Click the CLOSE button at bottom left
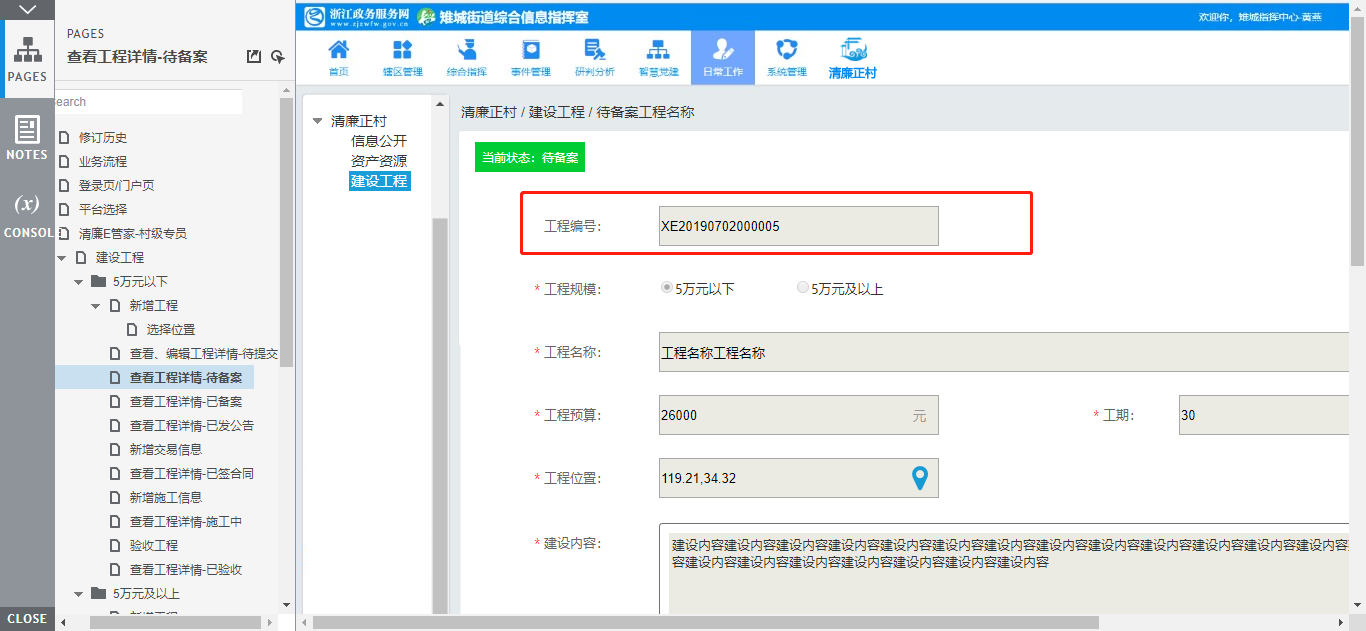Viewport: 1366px width, 631px height. point(27,618)
